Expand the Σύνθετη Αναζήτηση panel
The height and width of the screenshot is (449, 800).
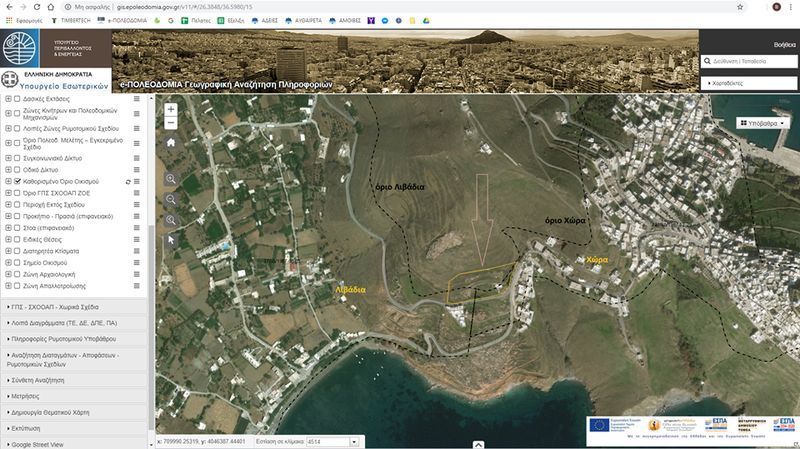38,381
